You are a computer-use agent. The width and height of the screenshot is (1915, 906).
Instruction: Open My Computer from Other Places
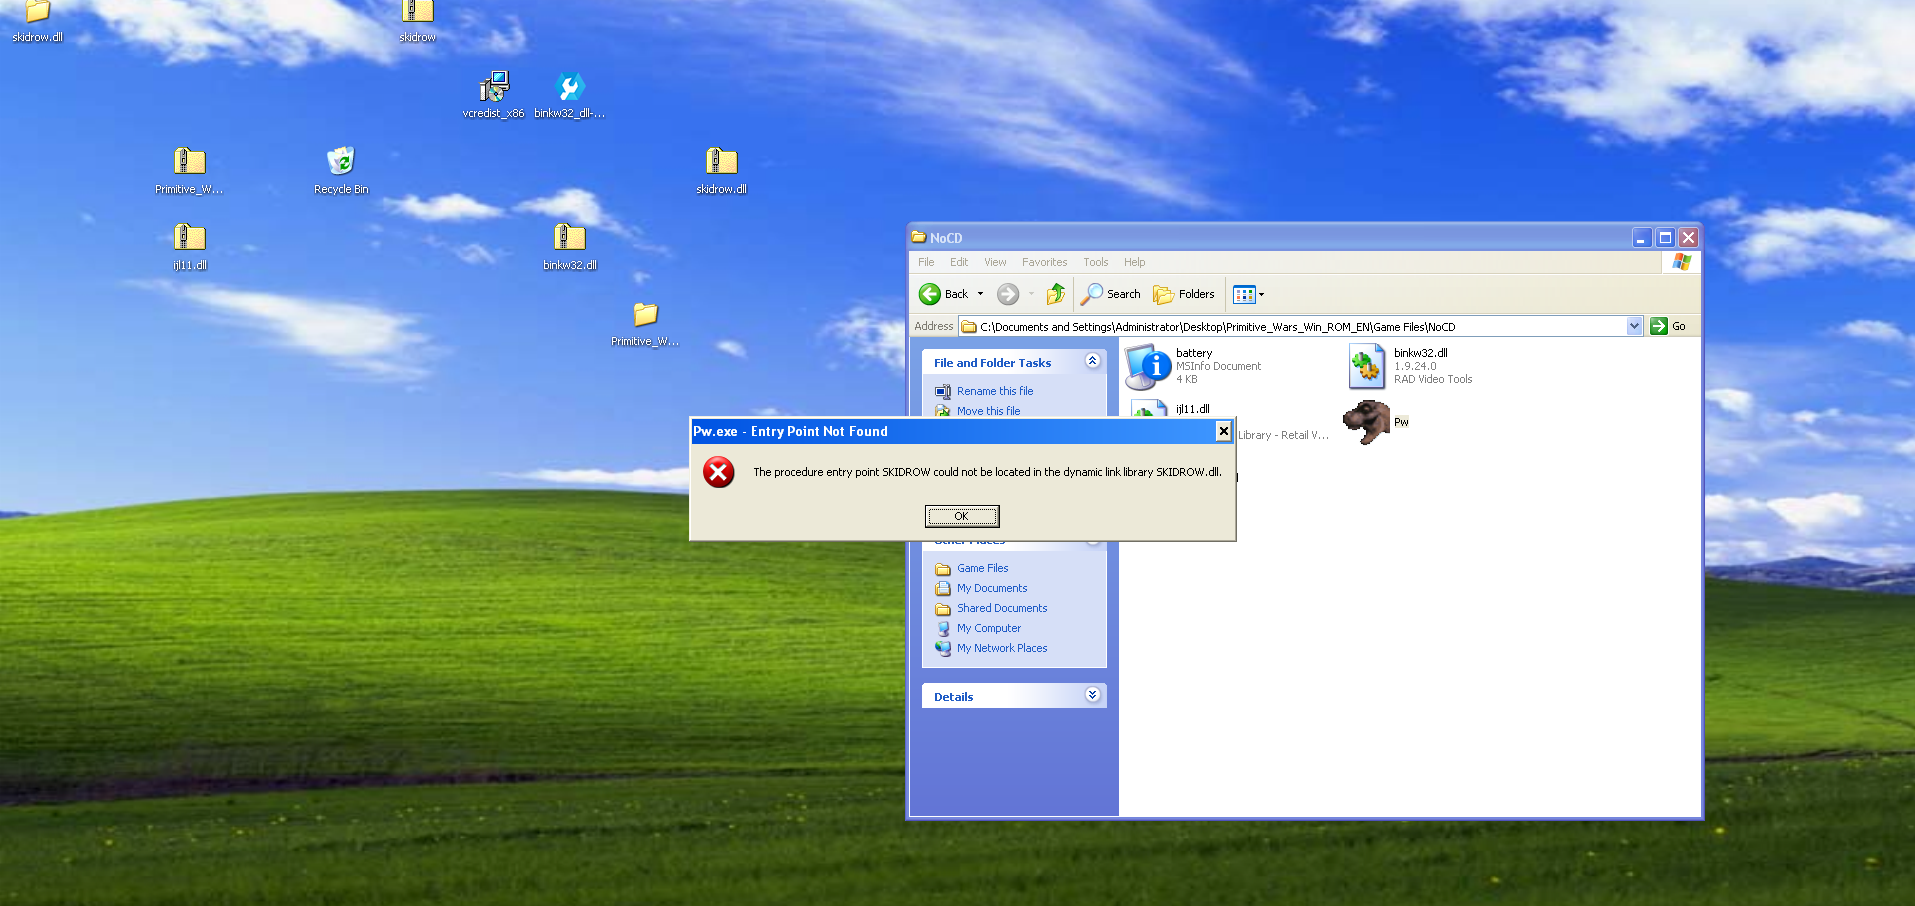click(988, 628)
